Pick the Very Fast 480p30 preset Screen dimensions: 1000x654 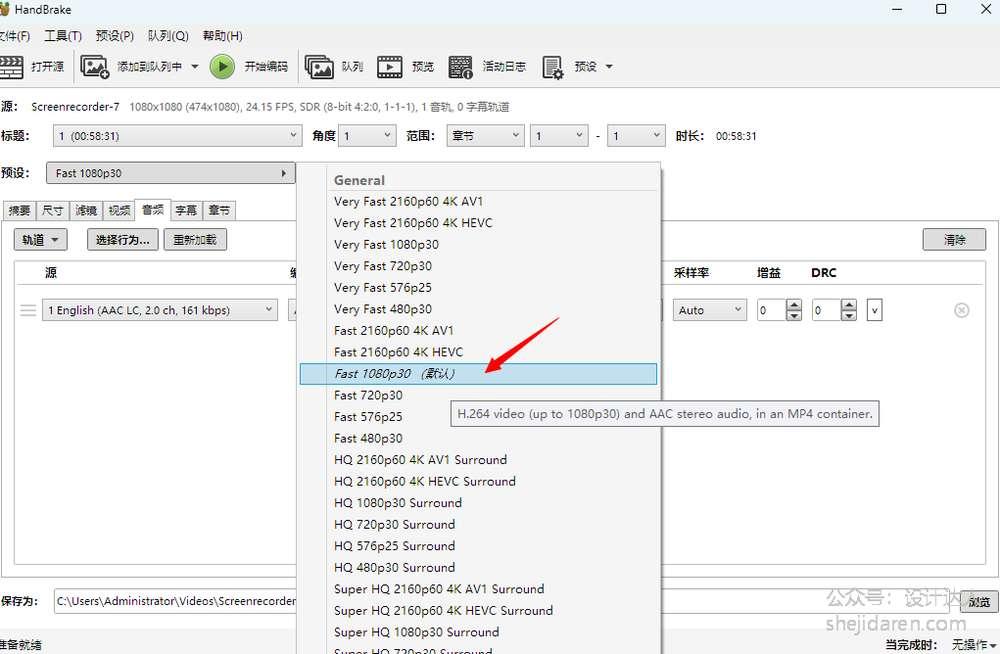(x=478, y=309)
